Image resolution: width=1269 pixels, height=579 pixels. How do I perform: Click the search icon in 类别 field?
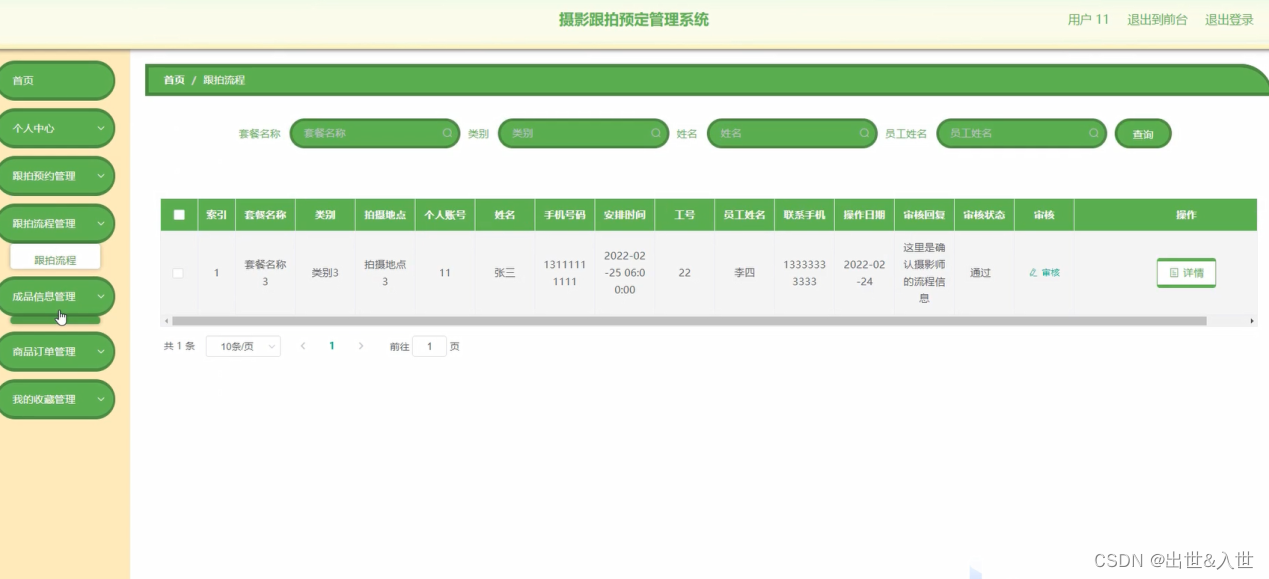(x=656, y=133)
